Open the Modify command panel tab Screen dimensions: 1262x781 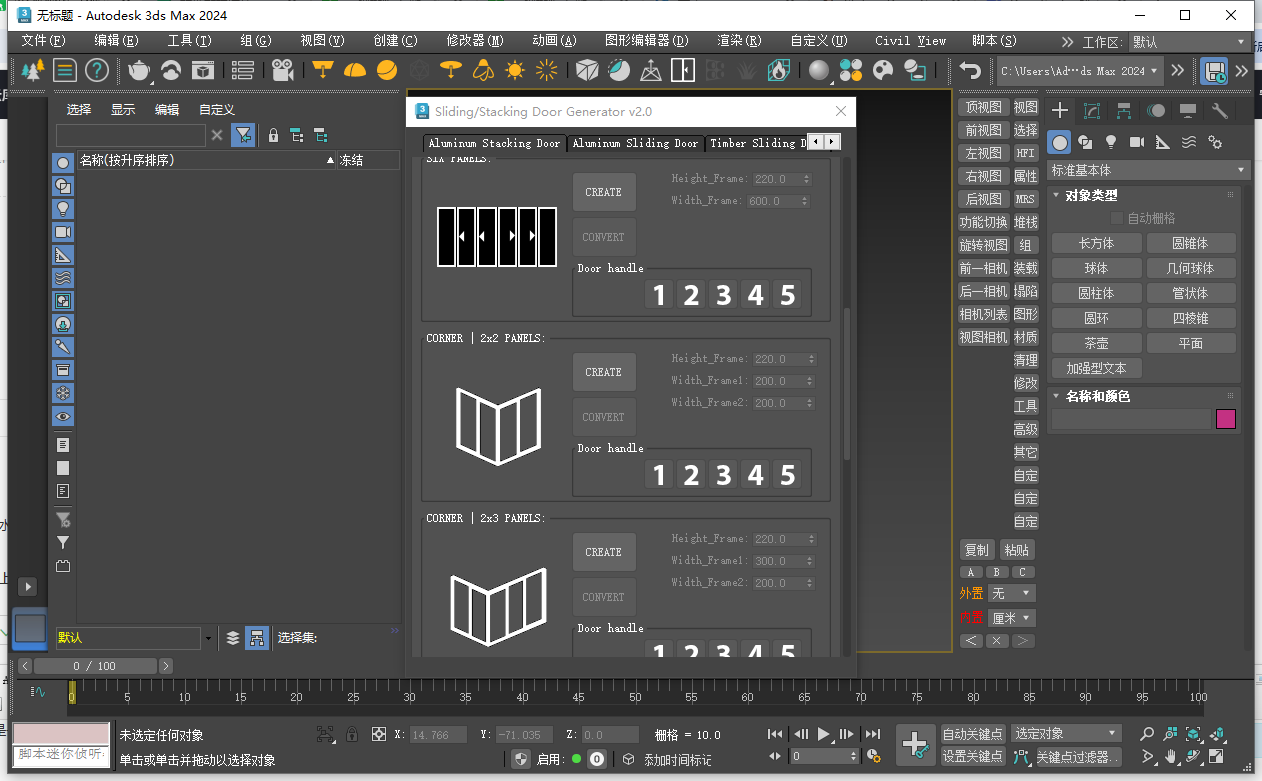(x=1092, y=111)
